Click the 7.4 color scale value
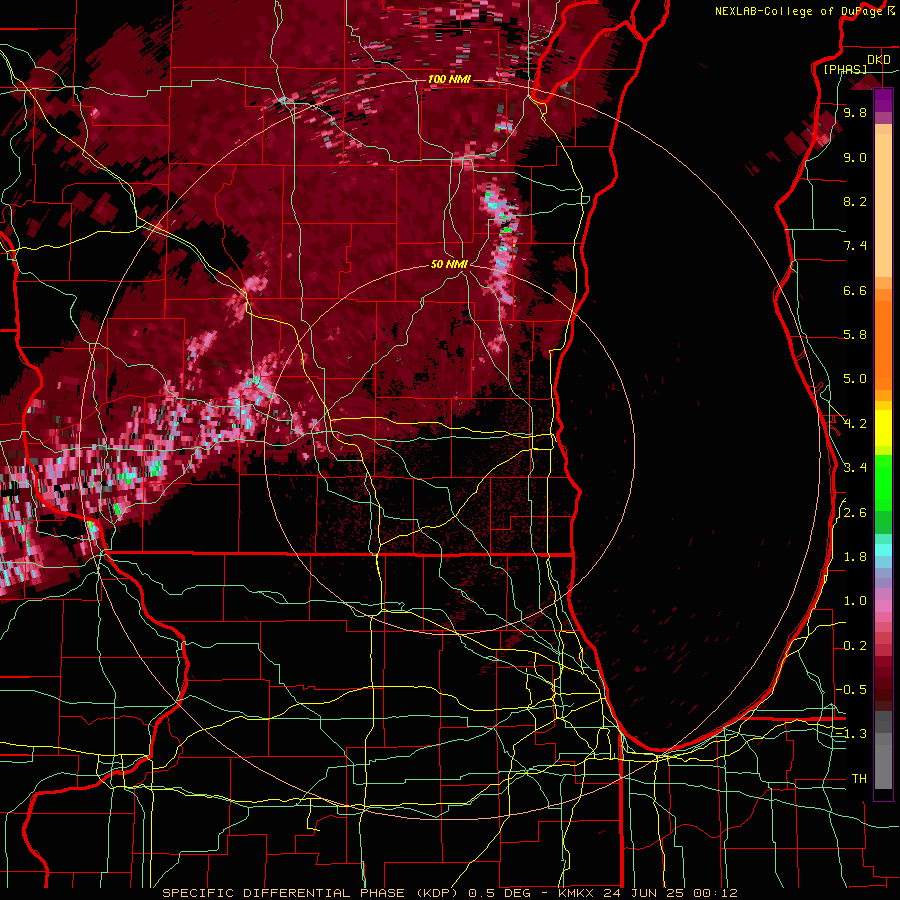Image resolution: width=900 pixels, height=900 pixels. 855,246
